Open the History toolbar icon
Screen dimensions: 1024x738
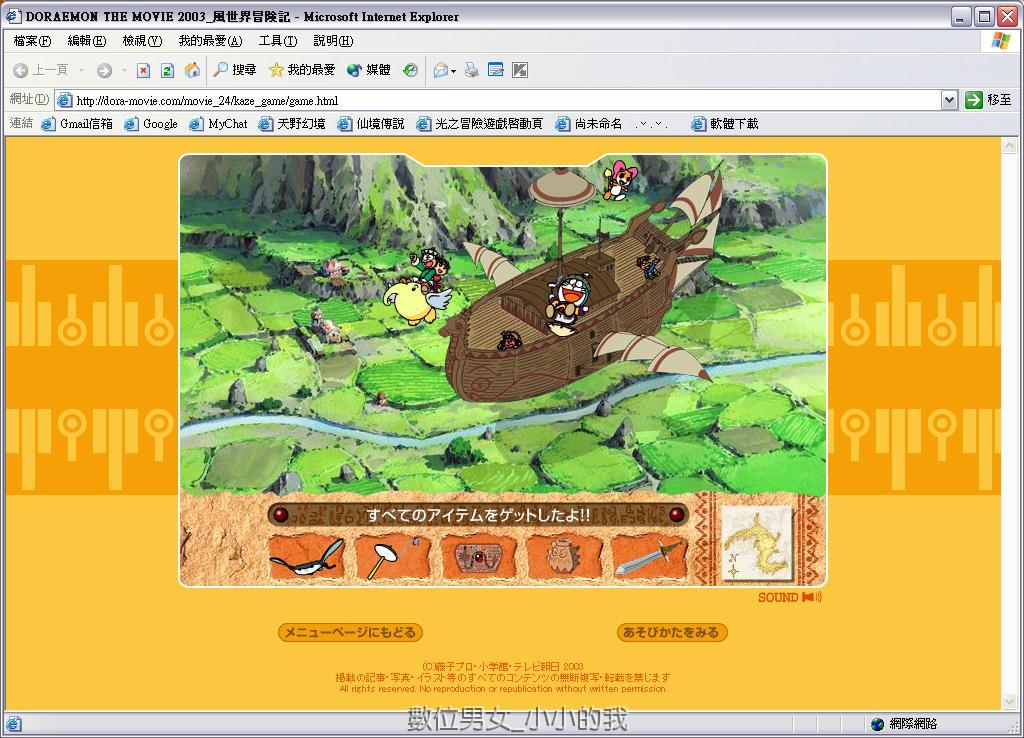click(410, 70)
